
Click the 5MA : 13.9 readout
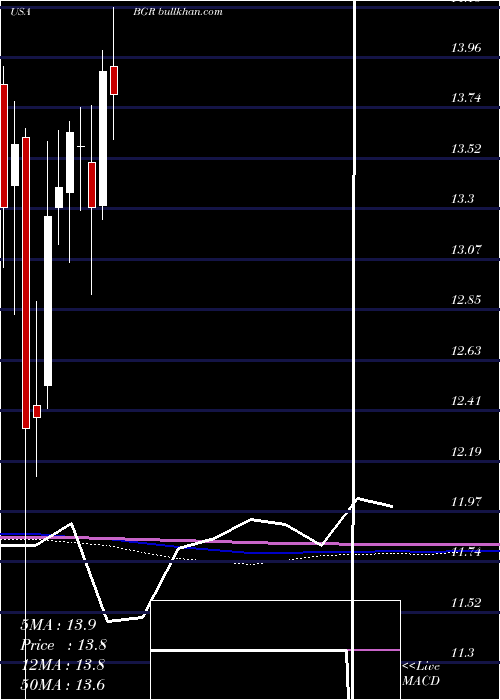pos(58,625)
